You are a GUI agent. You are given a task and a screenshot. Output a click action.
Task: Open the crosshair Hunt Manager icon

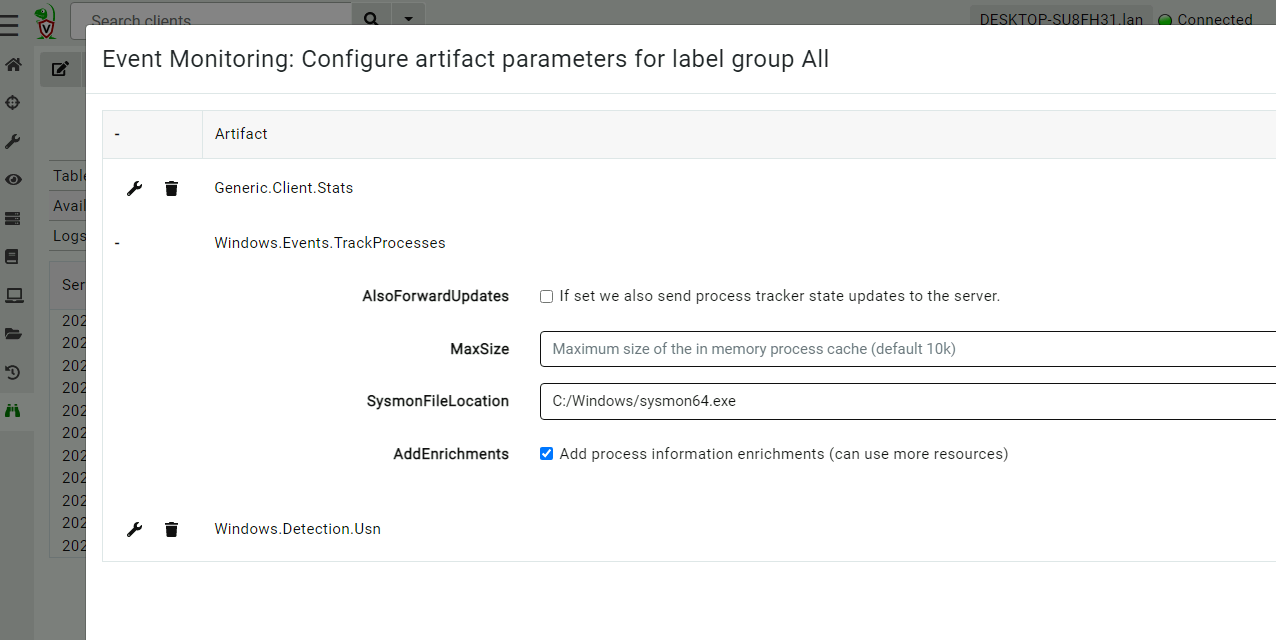(13, 103)
